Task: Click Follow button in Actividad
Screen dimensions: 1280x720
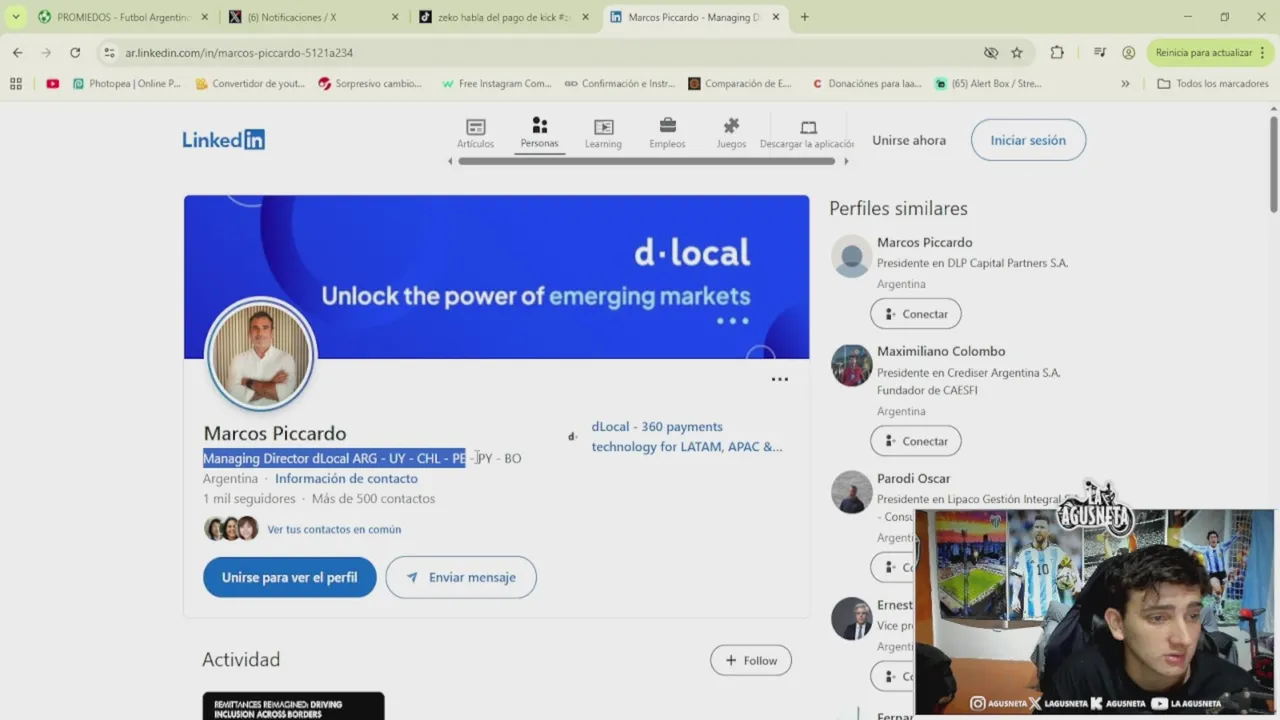Action: (751, 660)
